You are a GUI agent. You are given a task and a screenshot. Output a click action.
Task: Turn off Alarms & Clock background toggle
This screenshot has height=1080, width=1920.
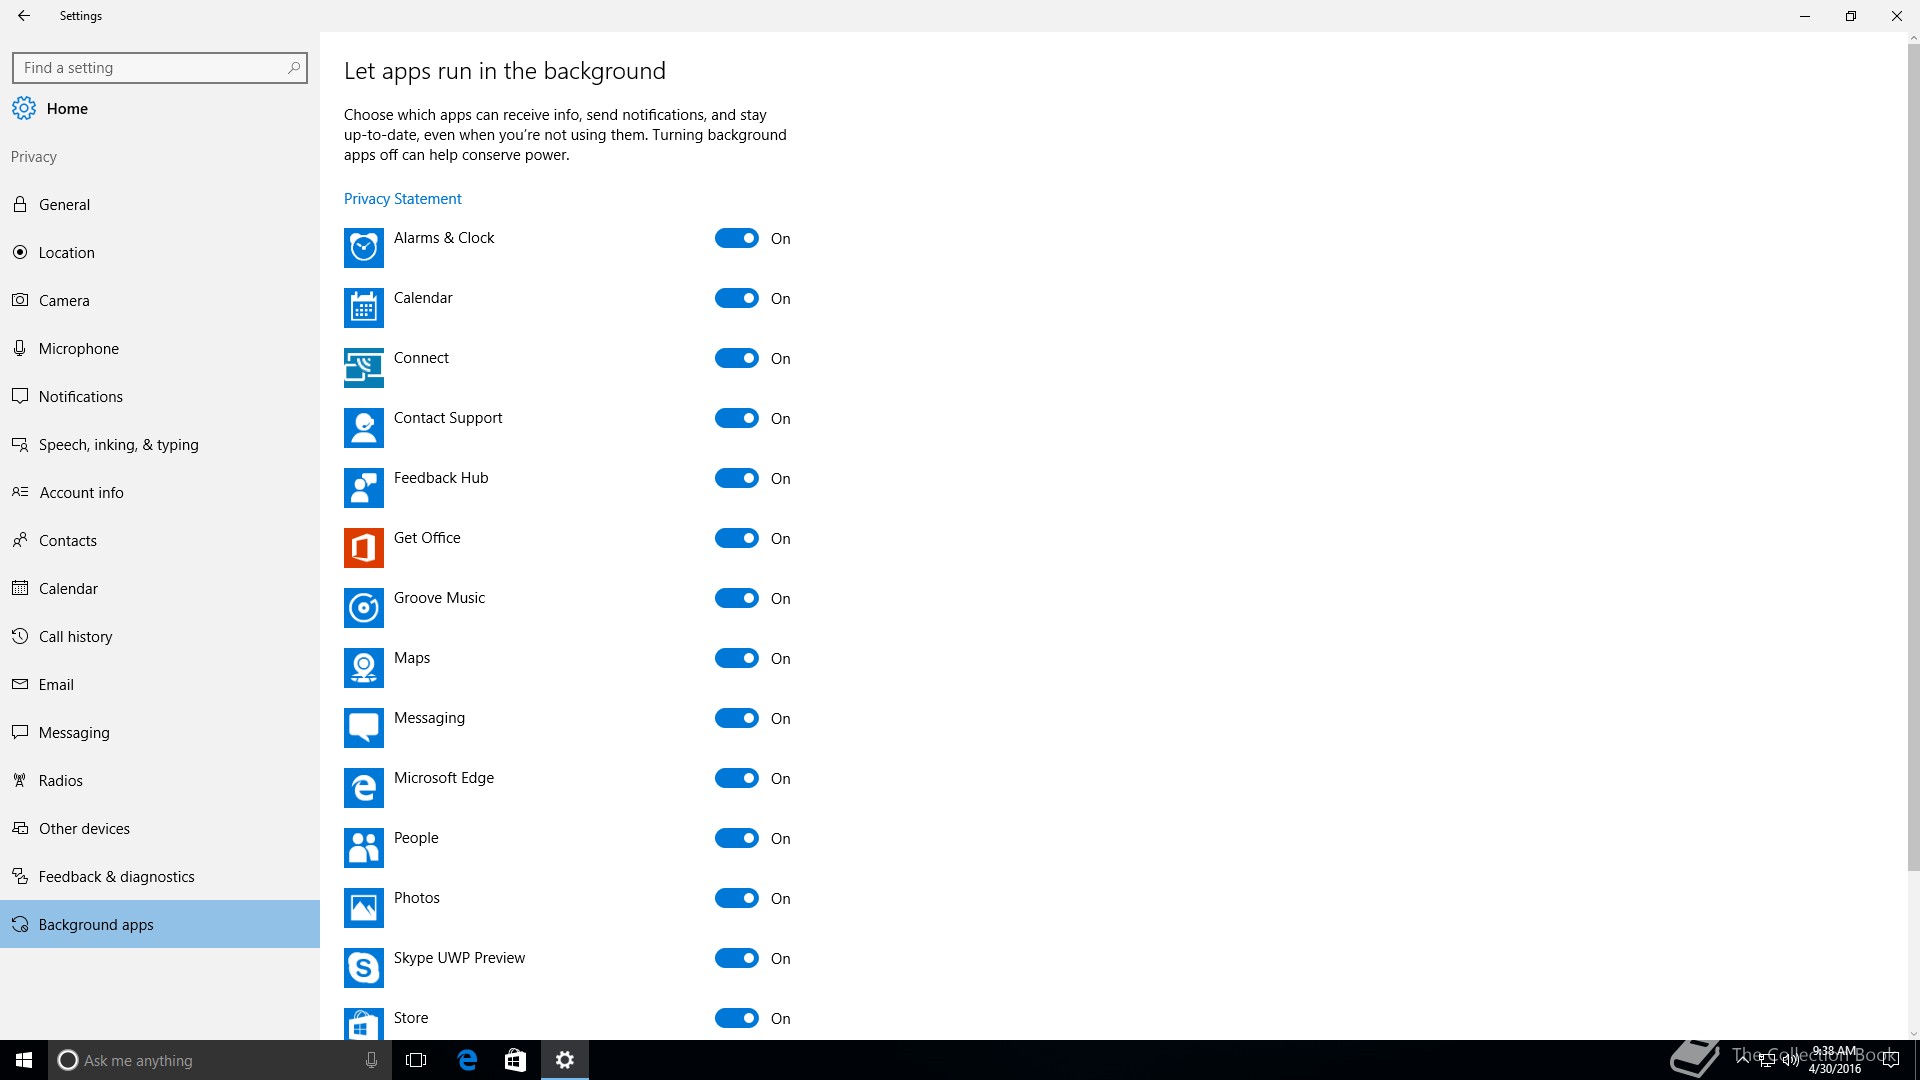click(x=737, y=238)
